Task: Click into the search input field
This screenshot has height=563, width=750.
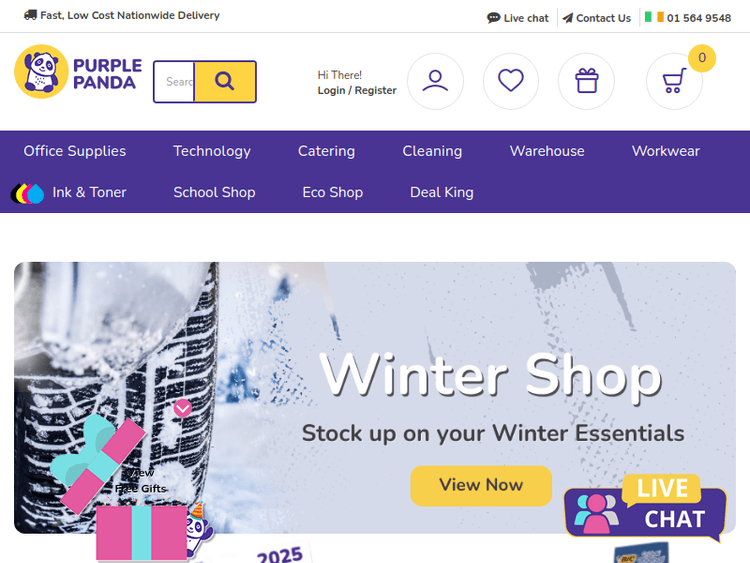Action: coord(174,81)
